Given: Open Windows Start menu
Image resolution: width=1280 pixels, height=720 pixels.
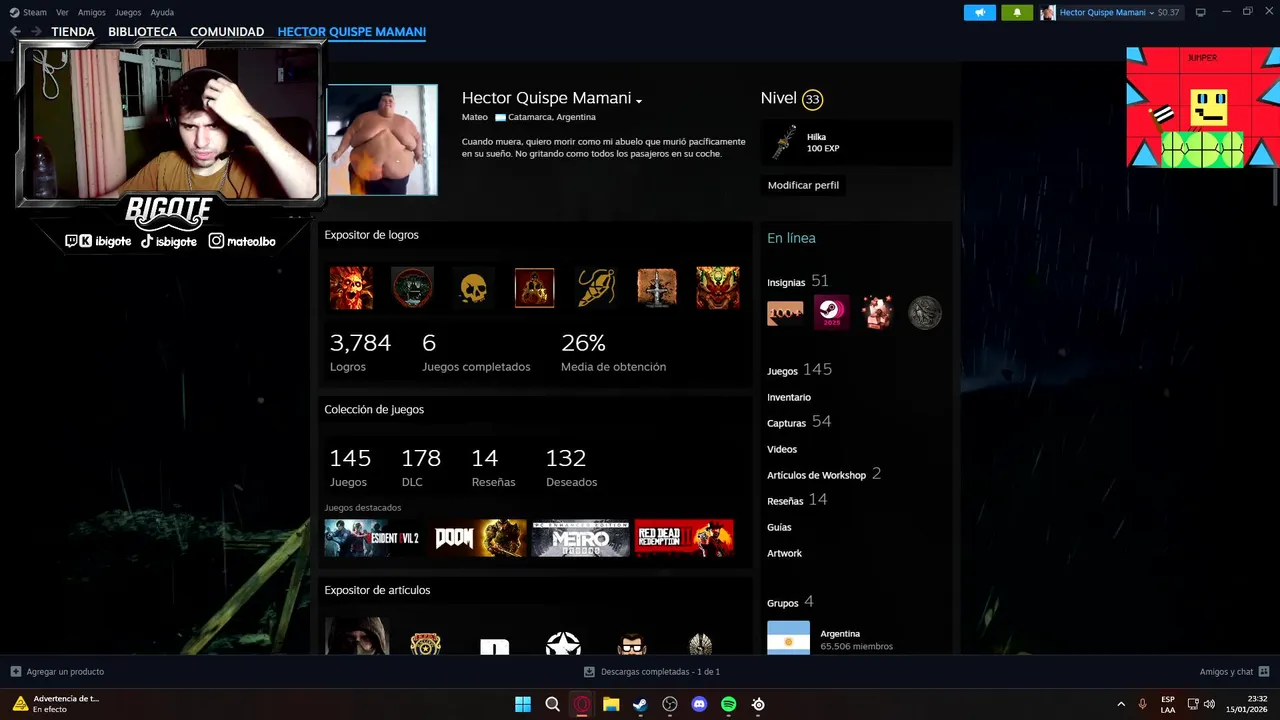Looking at the screenshot, I should 523,704.
